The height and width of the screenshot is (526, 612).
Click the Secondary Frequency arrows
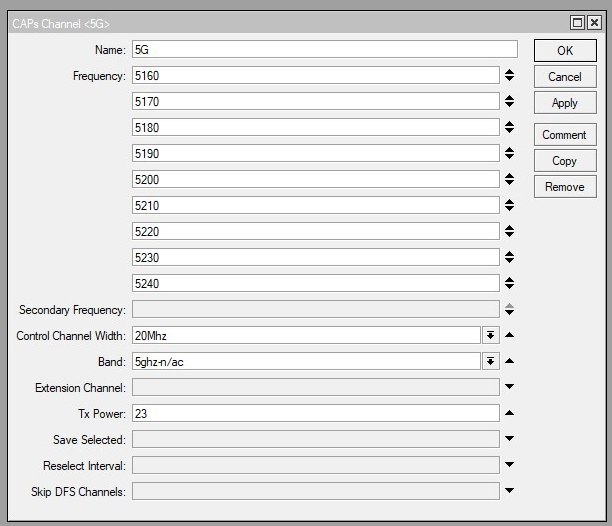509,309
